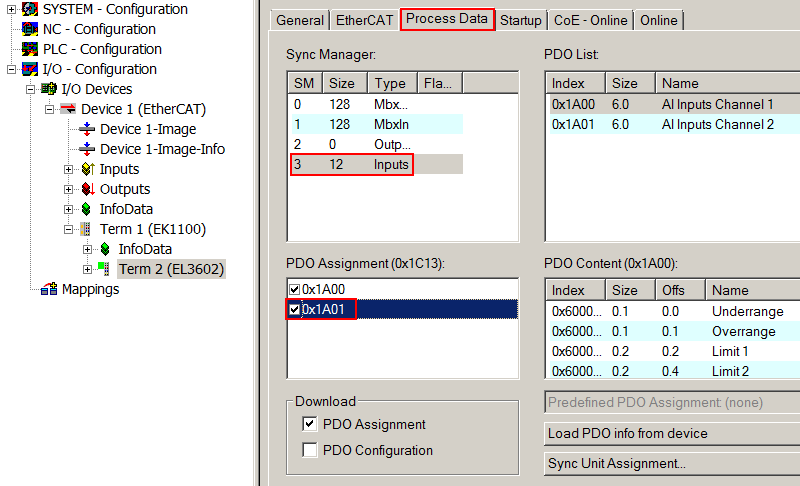The height and width of the screenshot is (486, 800).
Task: Select Device 1-Image-Info in the tree
Action: coord(162,149)
